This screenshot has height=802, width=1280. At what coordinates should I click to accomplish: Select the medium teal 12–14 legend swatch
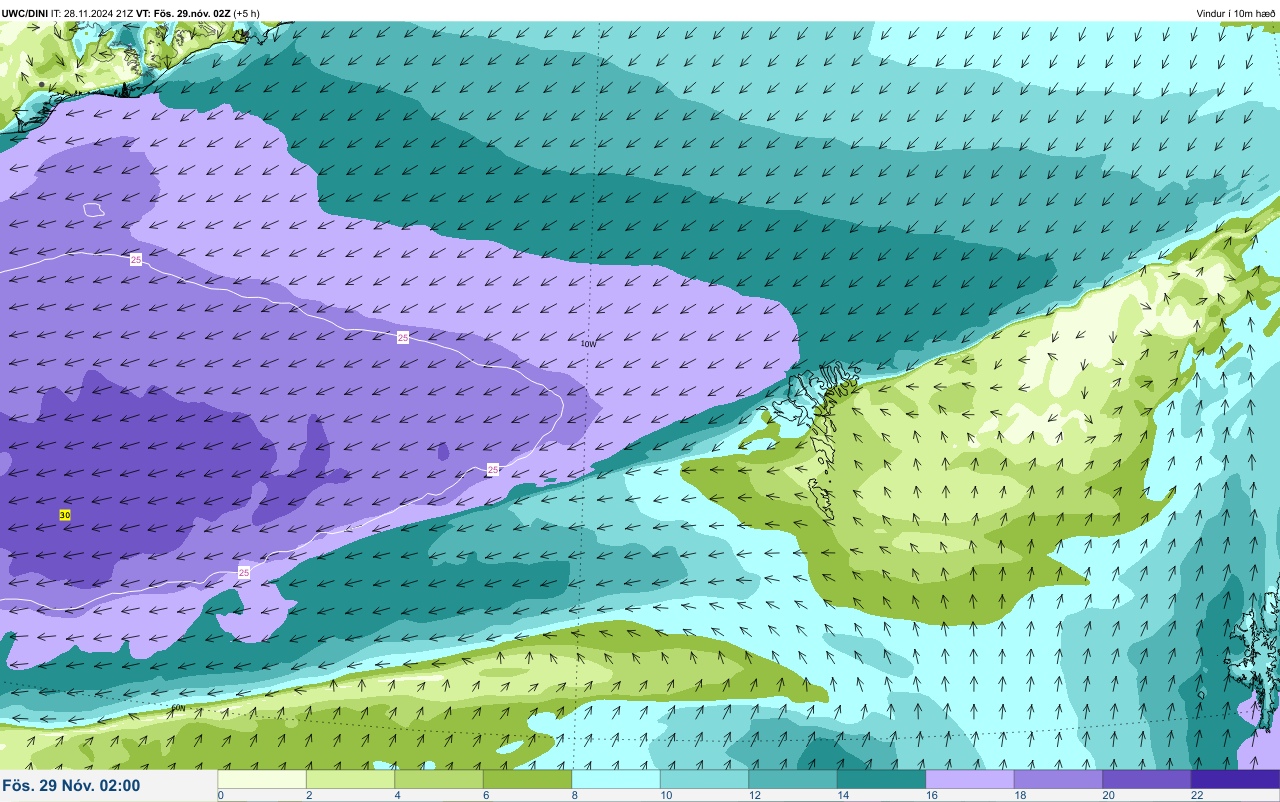point(793,779)
